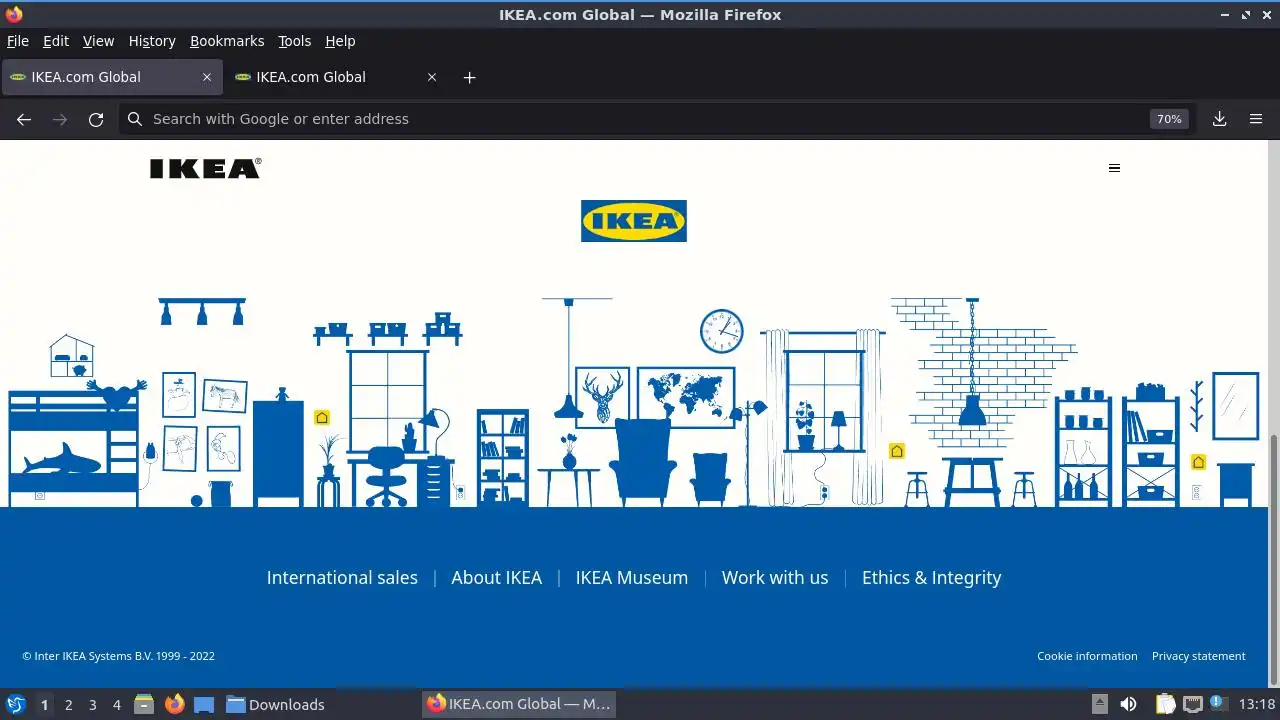Switch to workspace 2 in the taskbar

coord(68,705)
